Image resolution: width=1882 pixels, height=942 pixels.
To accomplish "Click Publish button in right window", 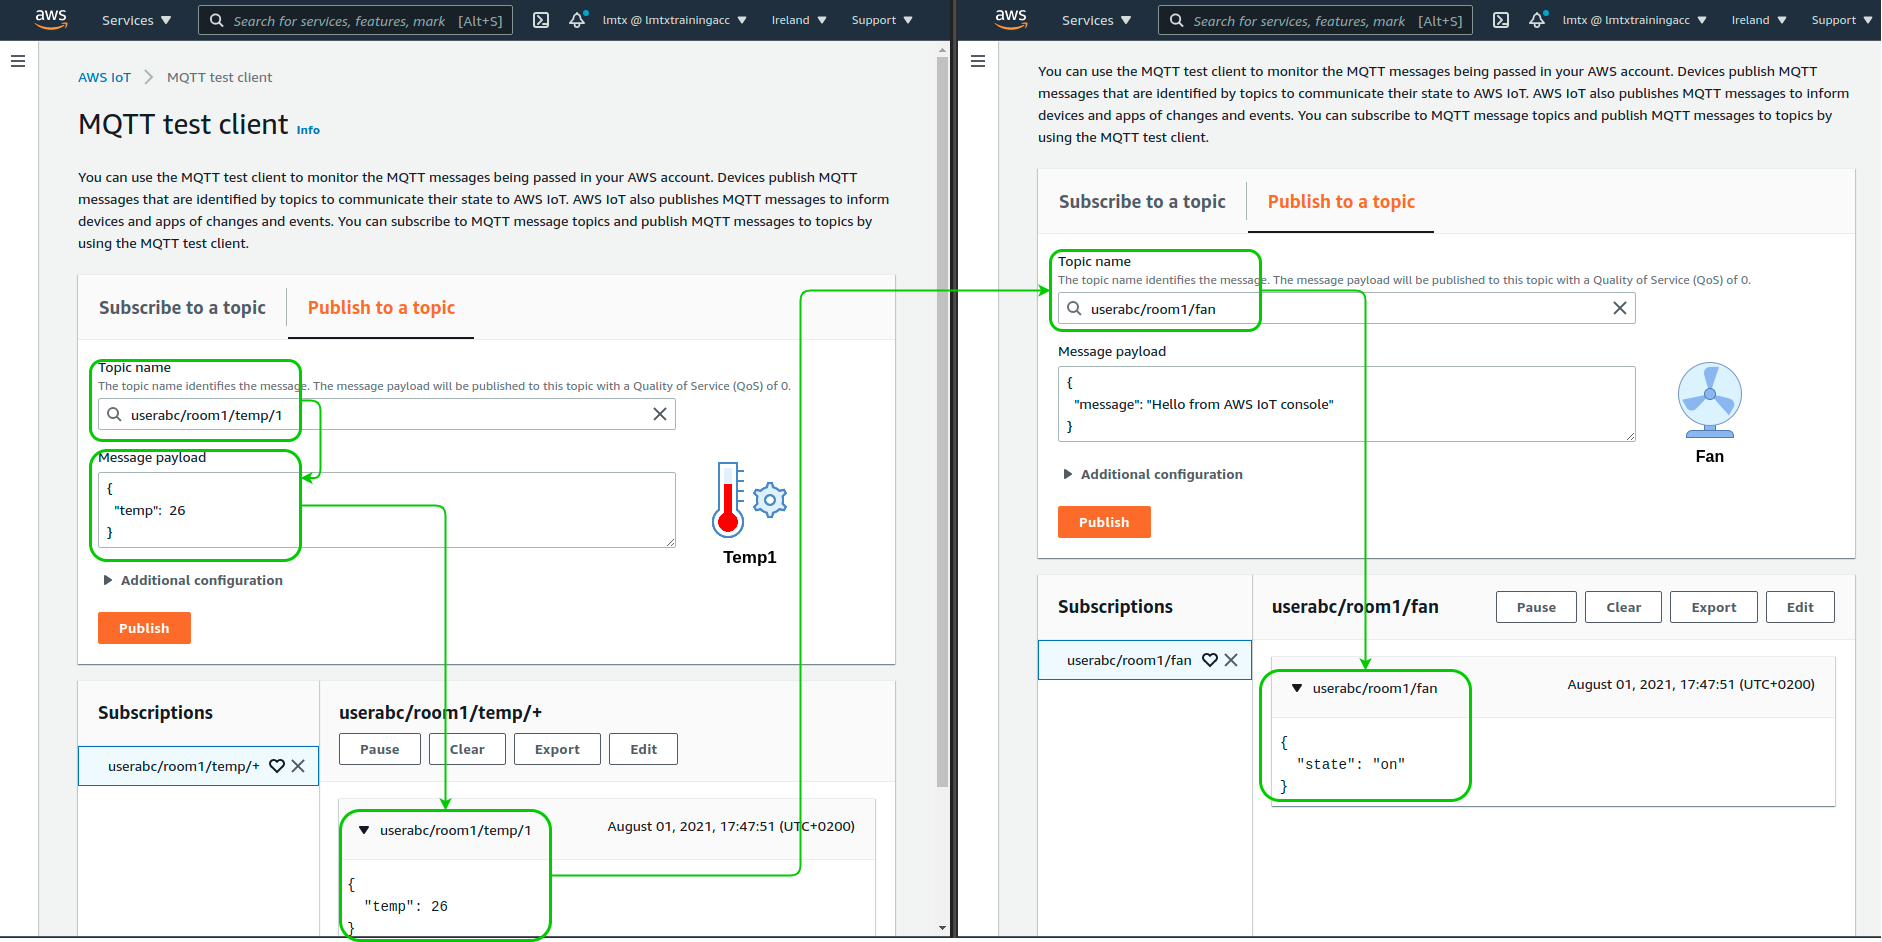I will click(1104, 522).
